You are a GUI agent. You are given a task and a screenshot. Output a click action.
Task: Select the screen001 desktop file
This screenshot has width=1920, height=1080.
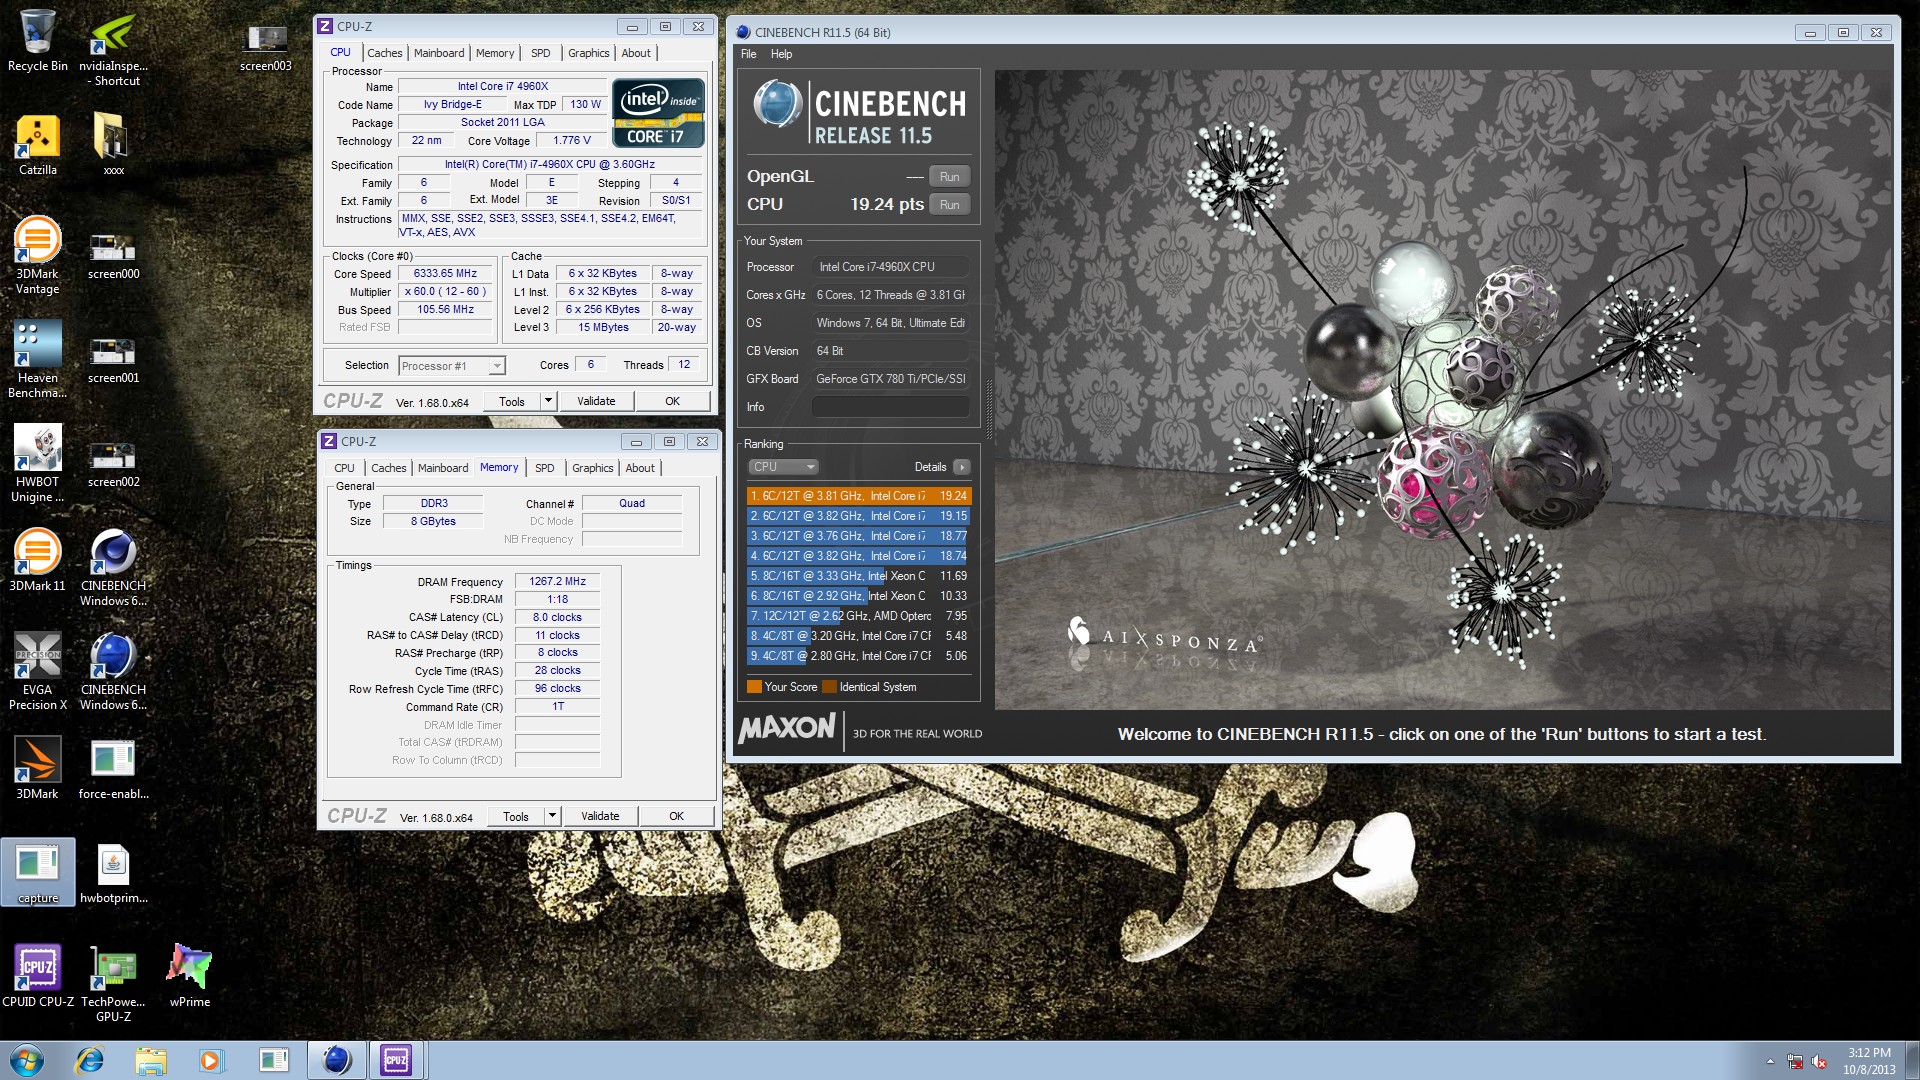coord(113,360)
